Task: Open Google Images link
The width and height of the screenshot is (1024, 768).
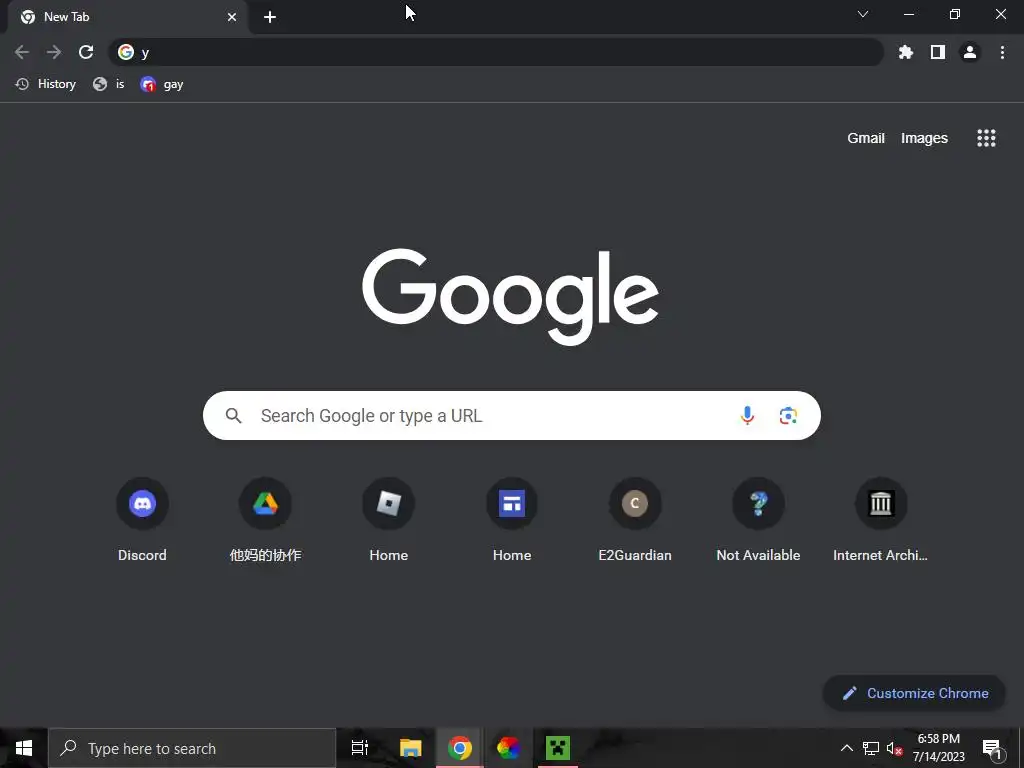Action: click(924, 138)
